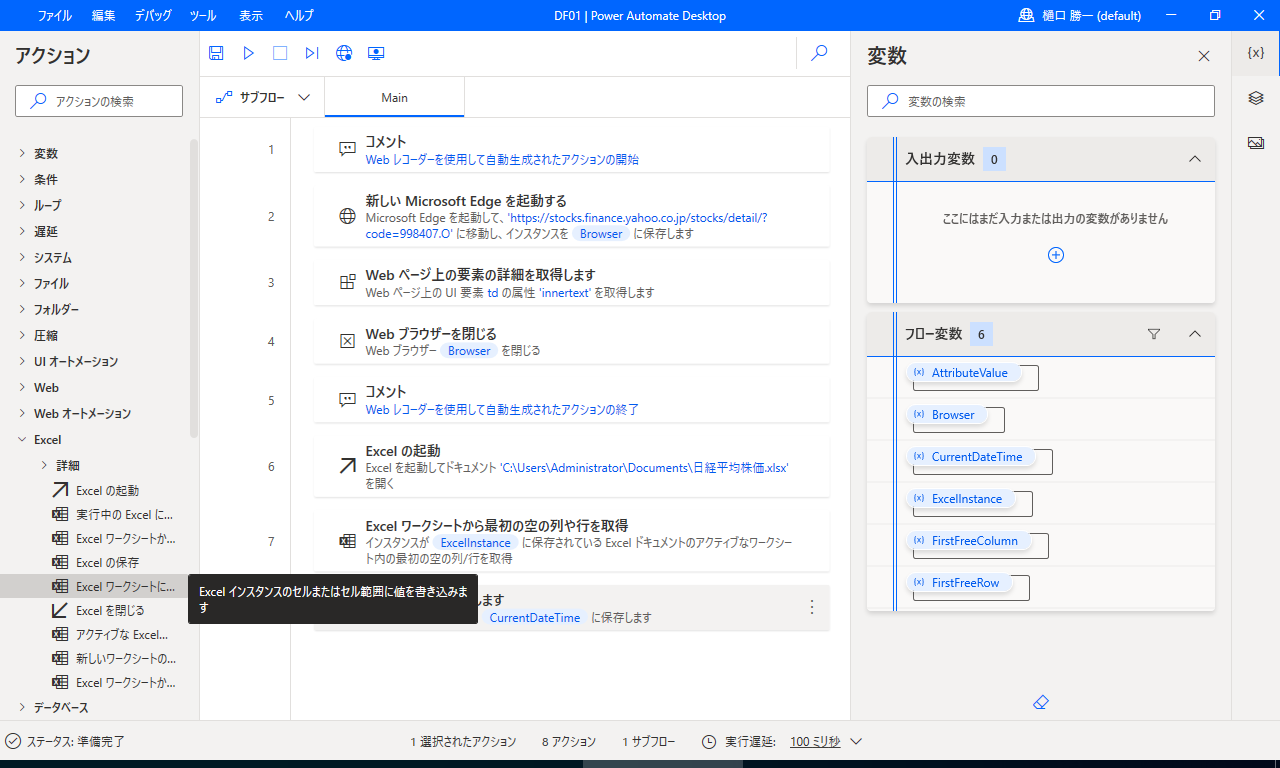Select the FirstFreeRow flow variable
This screenshot has width=1280, height=768.
pyautogui.click(x=960, y=583)
